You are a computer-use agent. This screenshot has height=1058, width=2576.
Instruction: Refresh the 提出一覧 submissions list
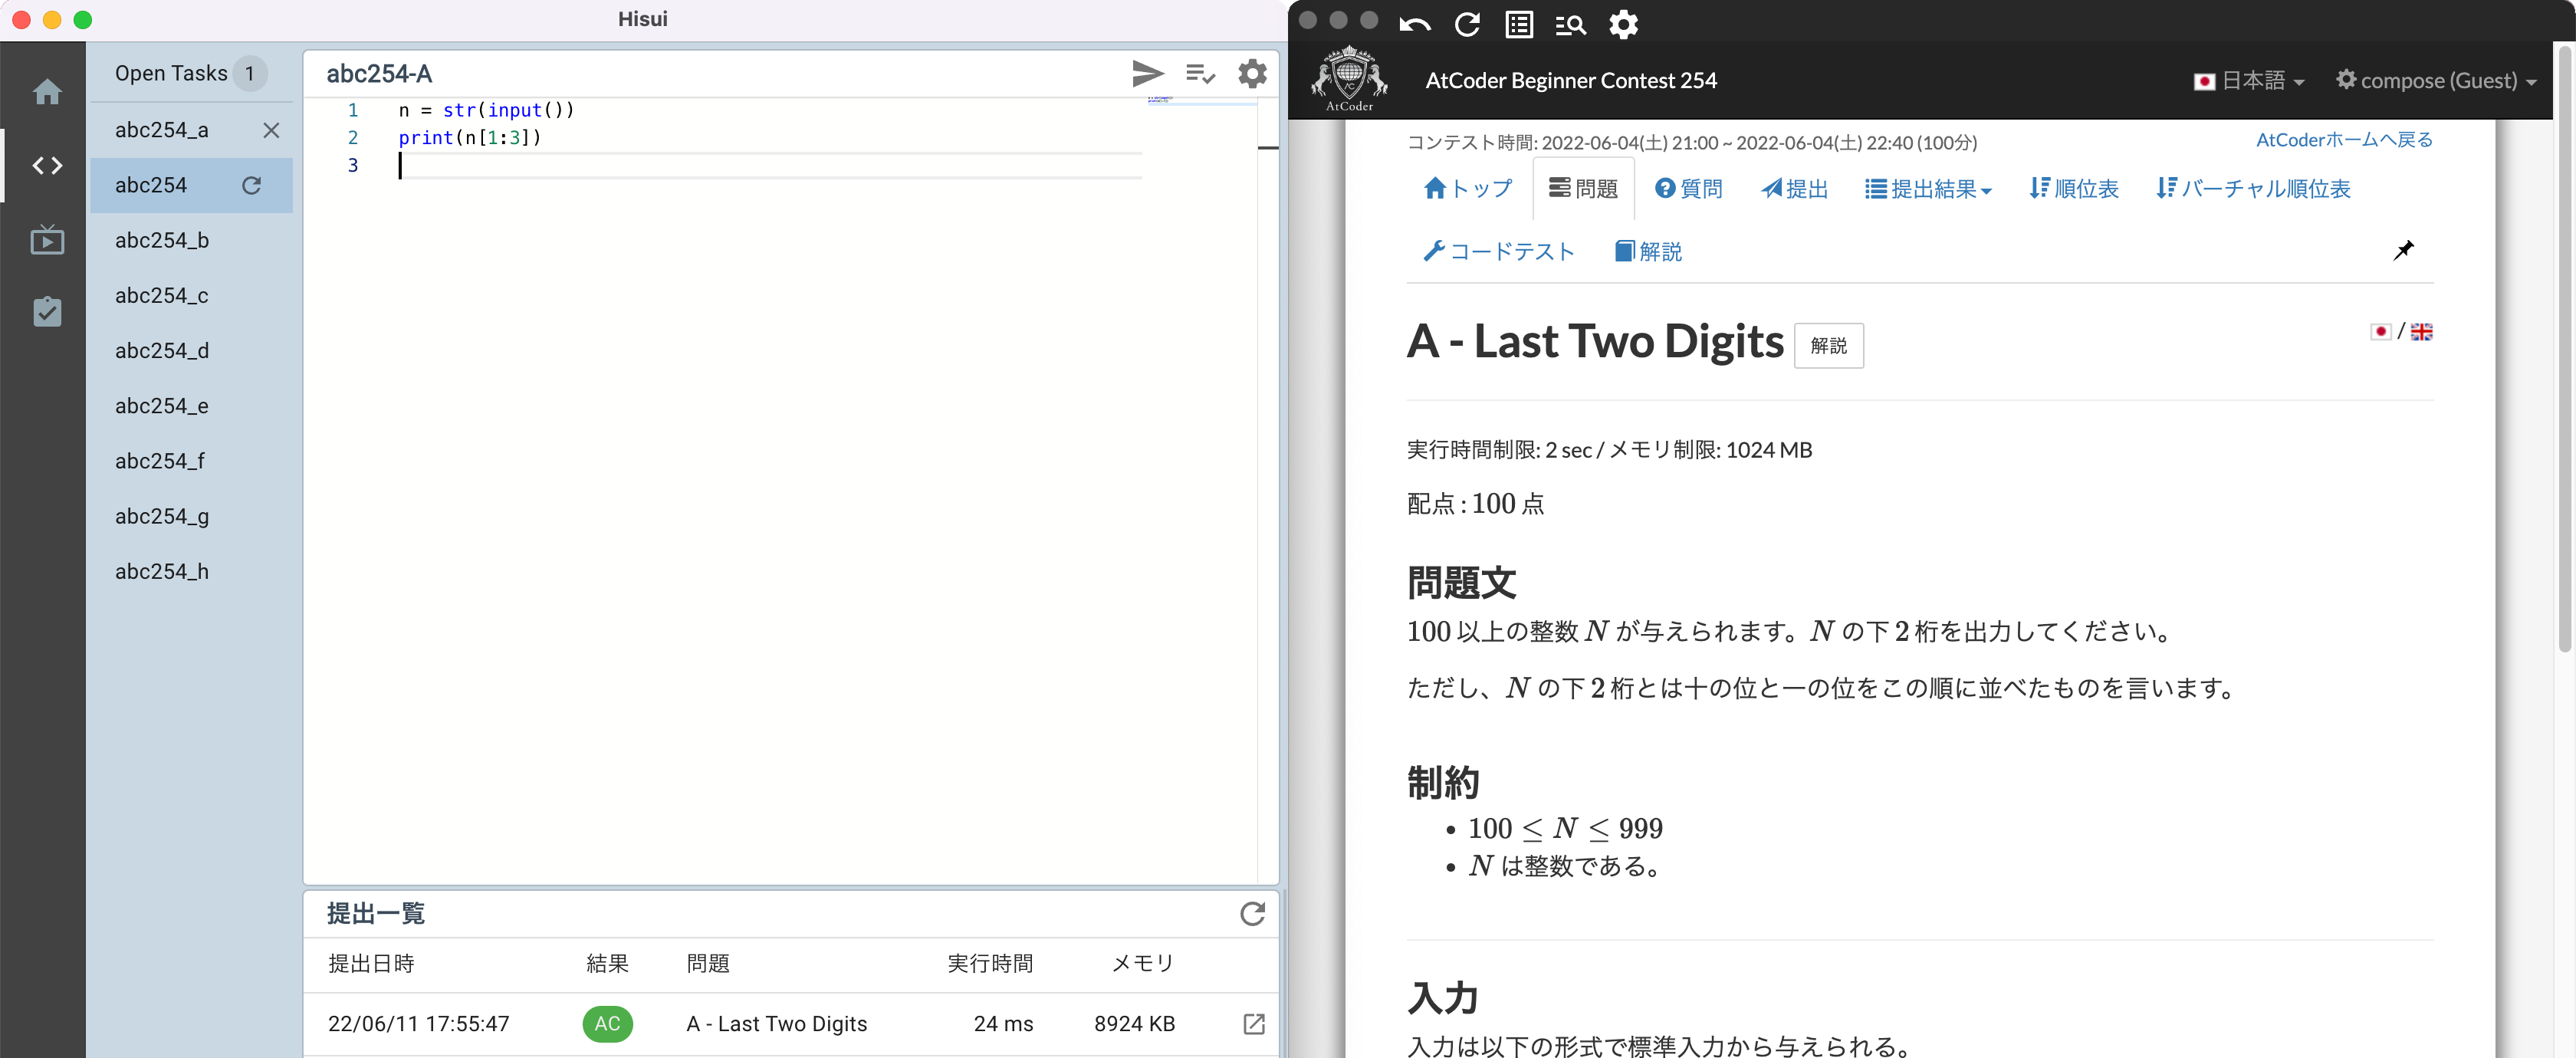pyautogui.click(x=1252, y=913)
